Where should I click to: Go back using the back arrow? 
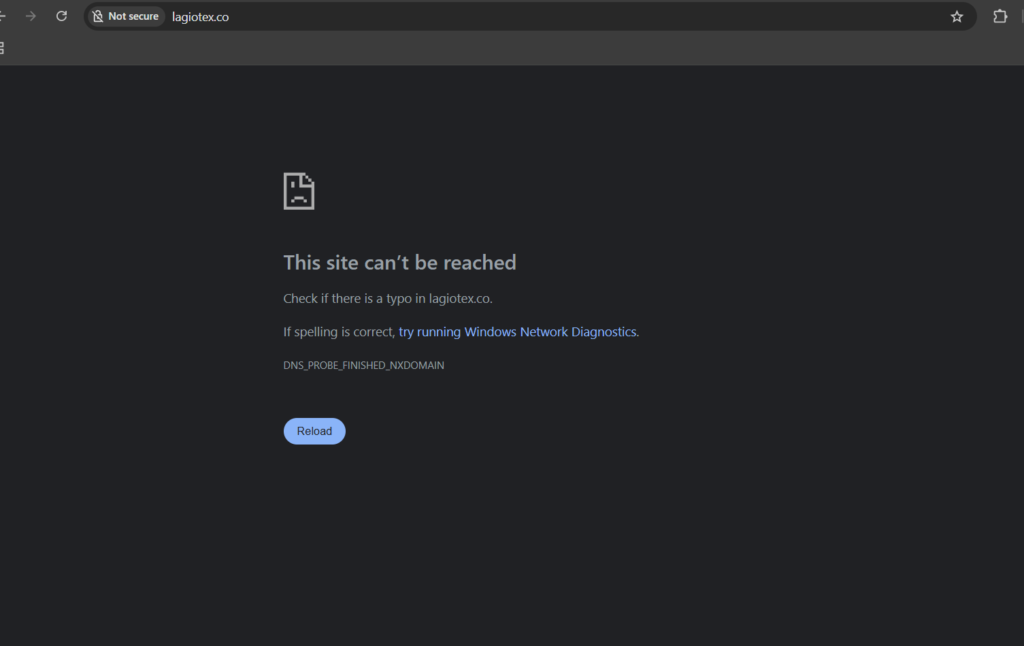[3, 16]
